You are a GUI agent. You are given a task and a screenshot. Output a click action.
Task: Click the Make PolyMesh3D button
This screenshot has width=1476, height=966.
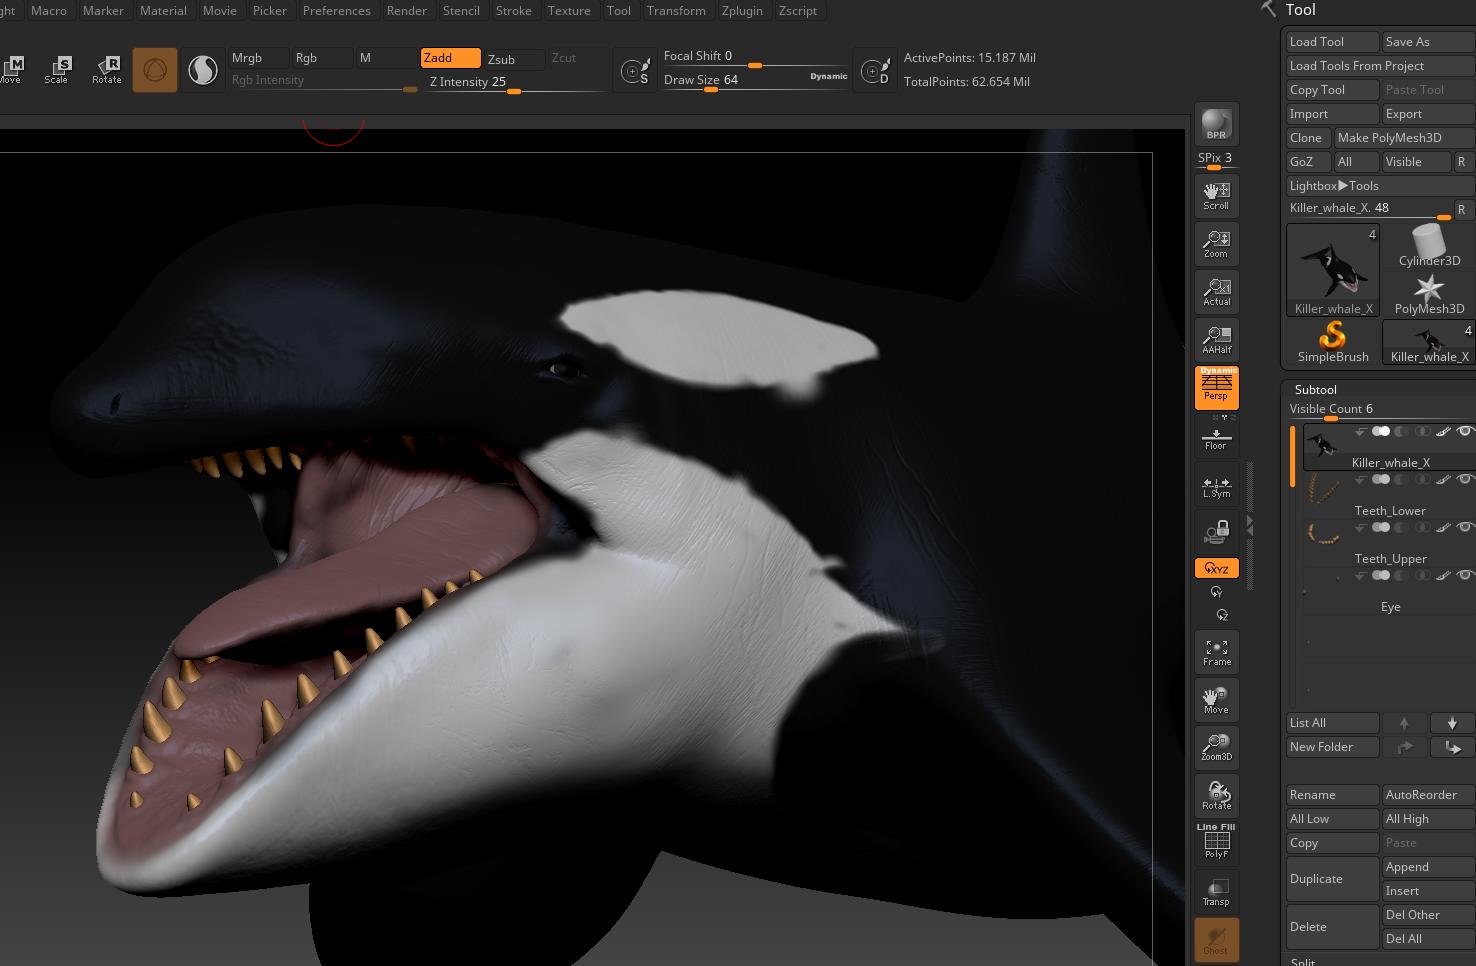[1403, 138]
